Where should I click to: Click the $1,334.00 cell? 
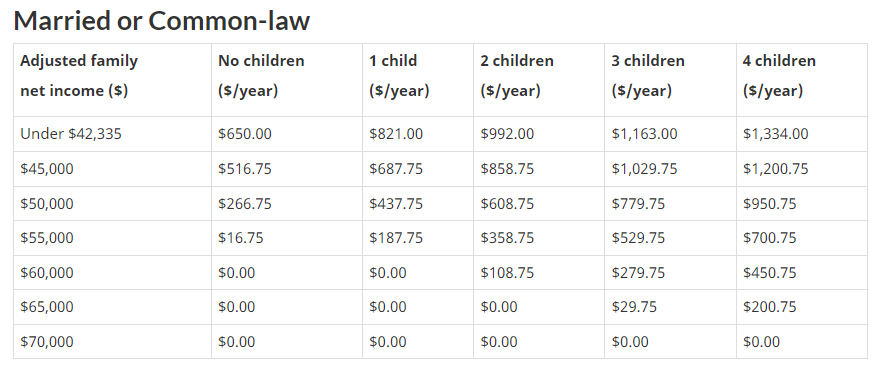point(775,134)
